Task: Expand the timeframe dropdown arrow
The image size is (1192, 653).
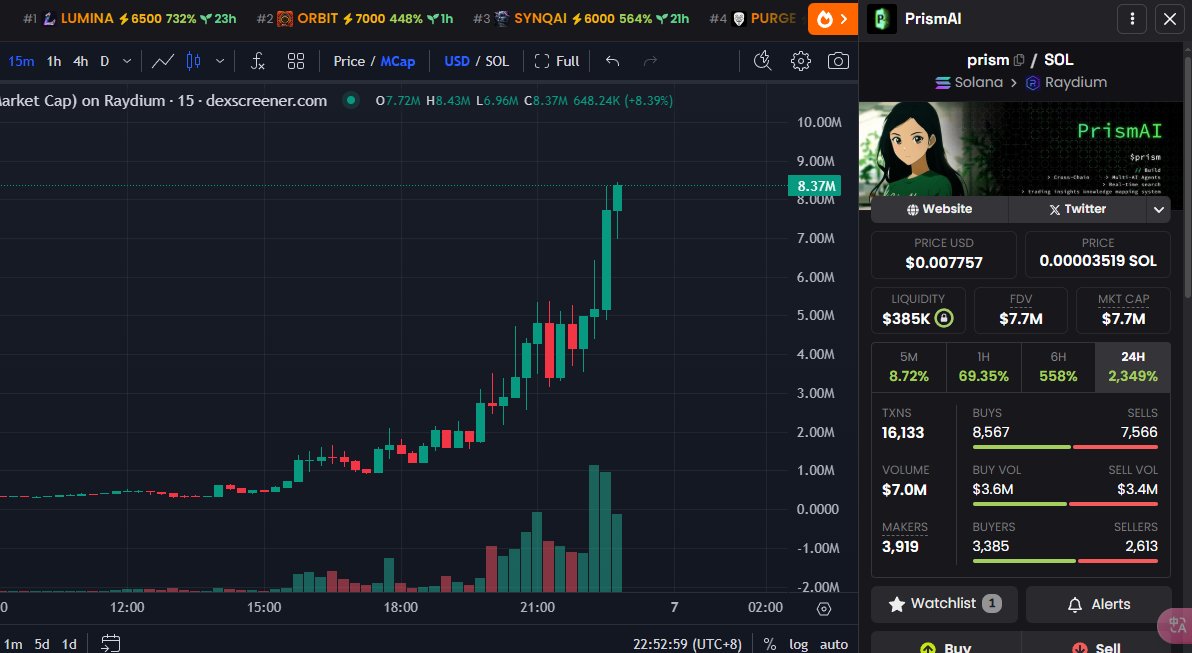Action: point(127,61)
